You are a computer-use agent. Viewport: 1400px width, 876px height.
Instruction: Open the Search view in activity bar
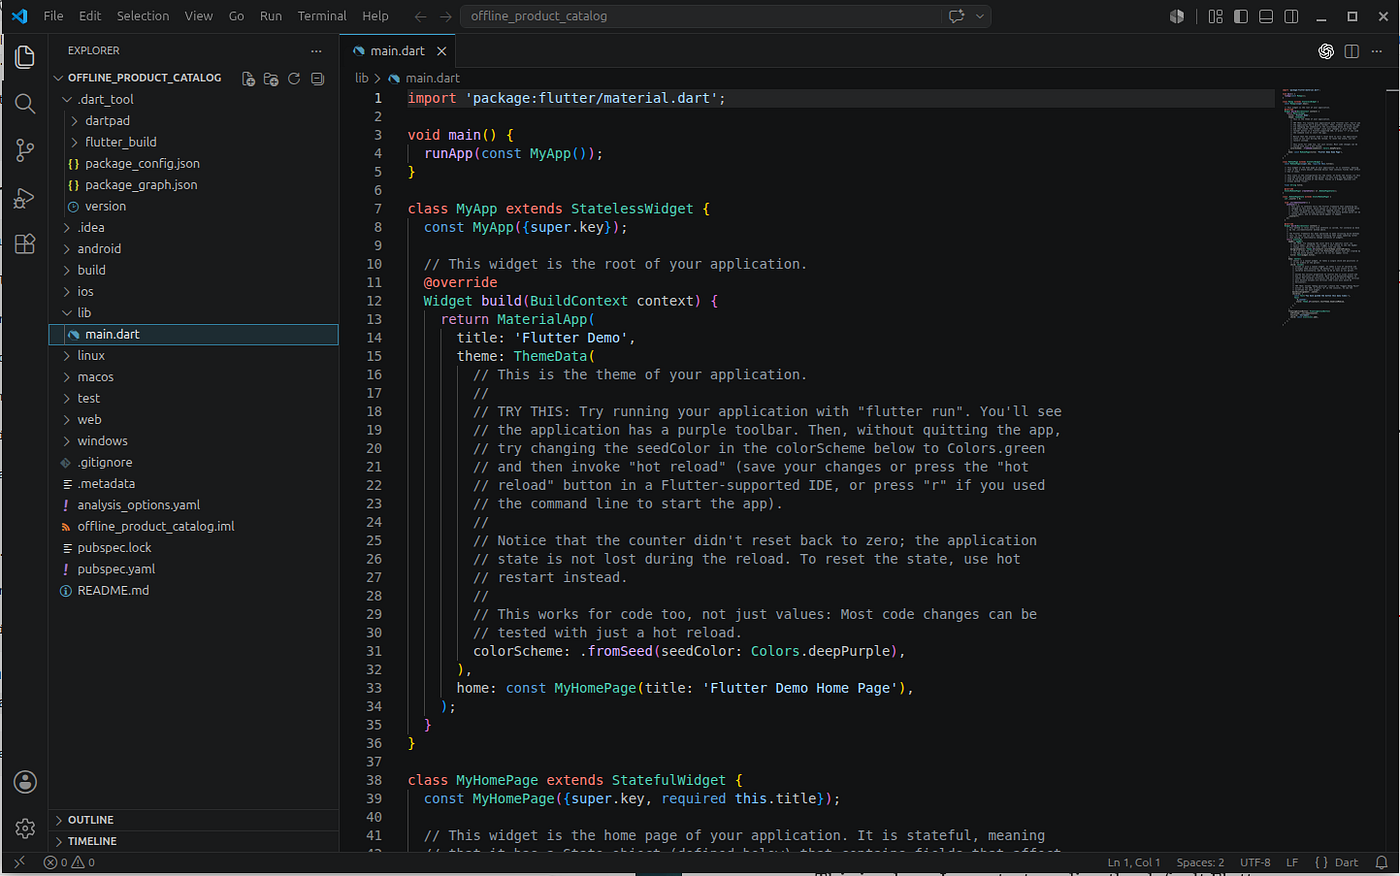(x=25, y=104)
